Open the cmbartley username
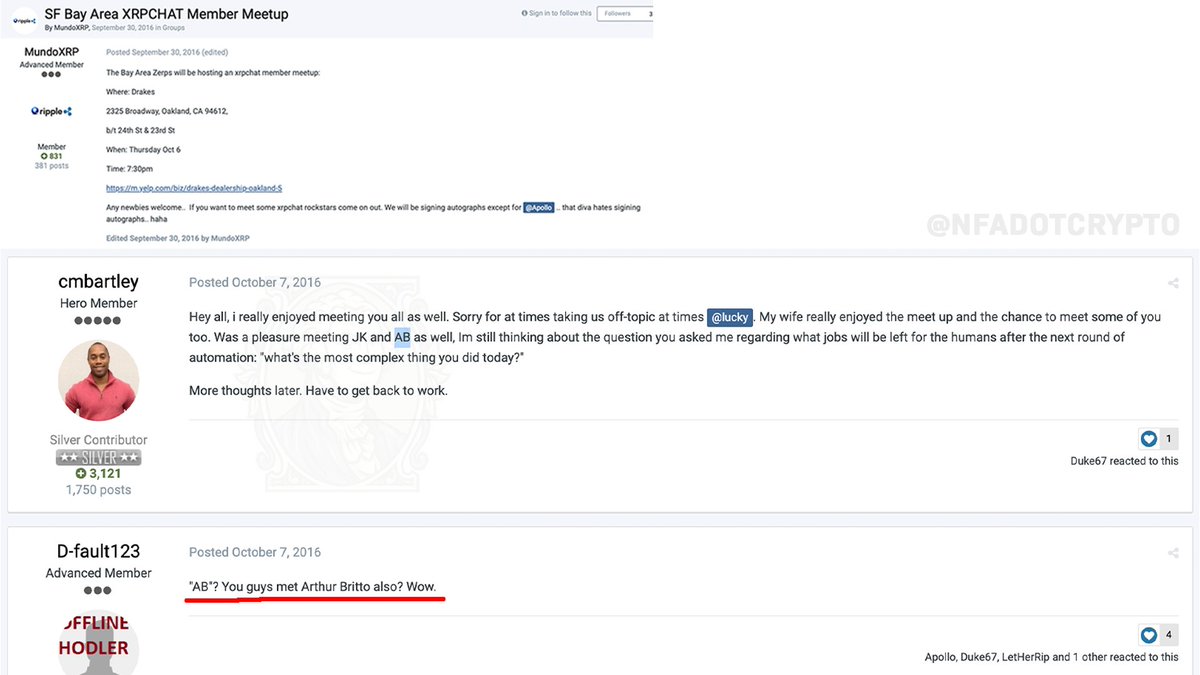The image size is (1200, 675). click(x=99, y=282)
